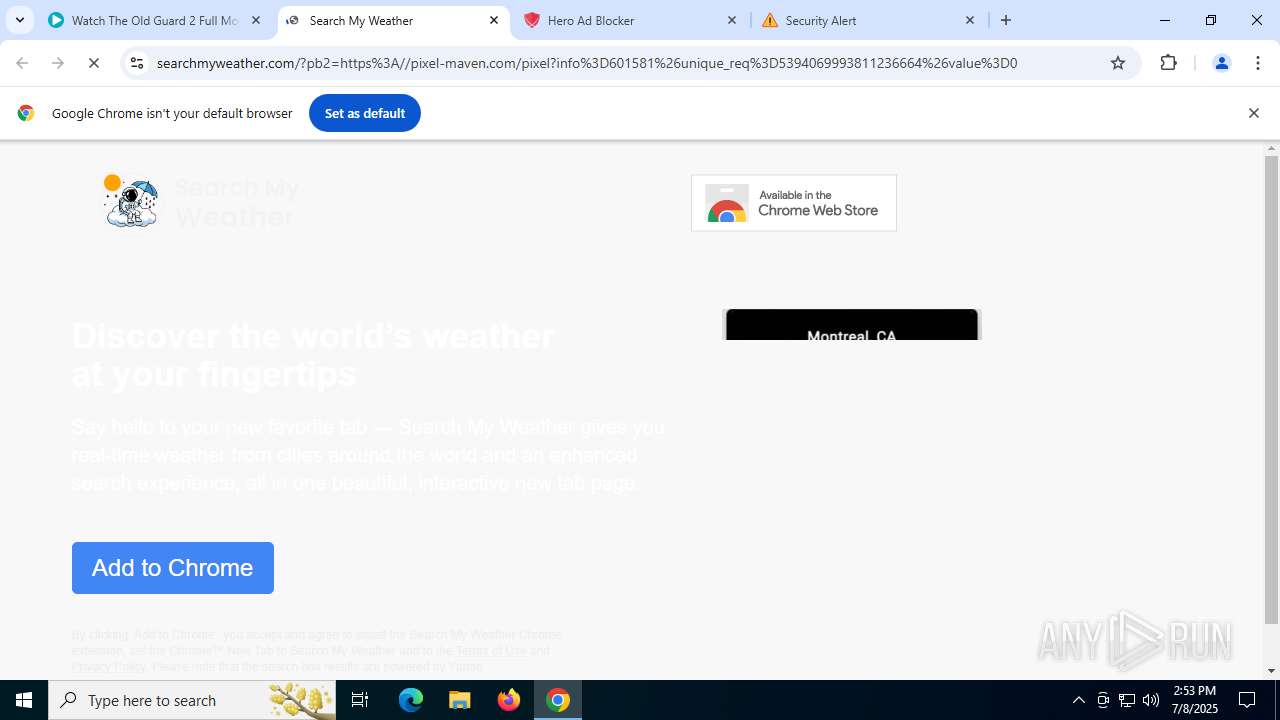Open the Windows Start menu
Viewport: 1280px width, 720px height.
coord(24,700)
